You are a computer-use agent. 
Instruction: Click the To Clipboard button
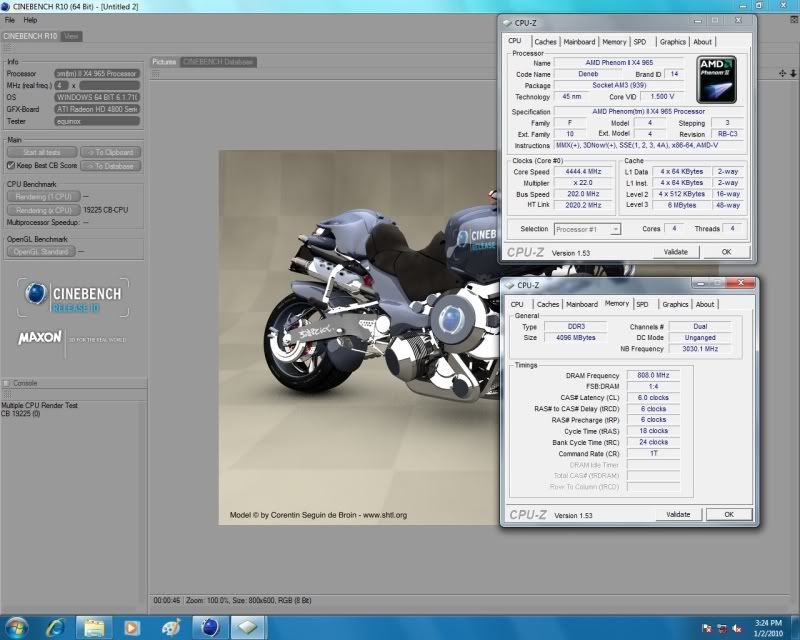point(111,152)
